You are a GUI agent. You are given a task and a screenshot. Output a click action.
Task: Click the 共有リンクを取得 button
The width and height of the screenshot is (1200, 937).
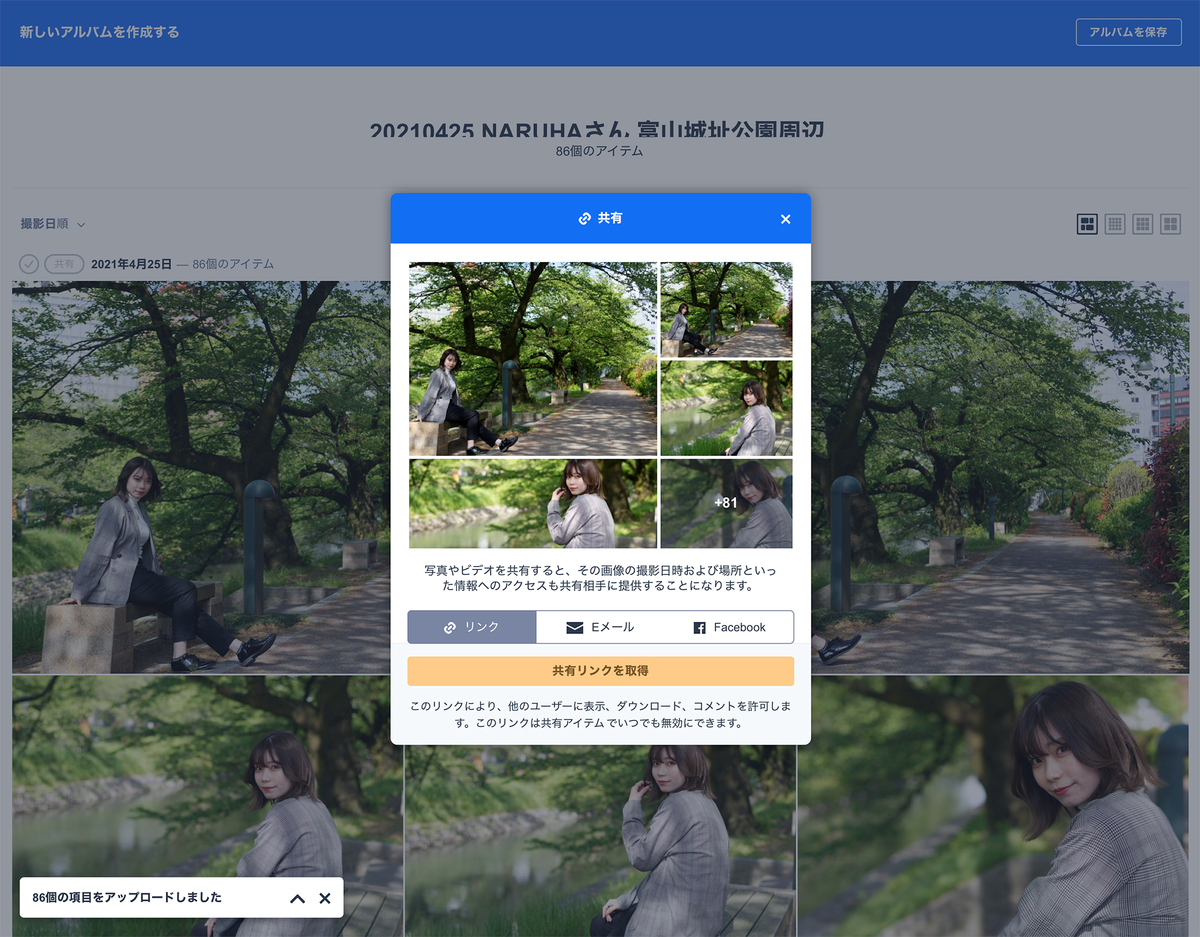click(x=600, y=671)
